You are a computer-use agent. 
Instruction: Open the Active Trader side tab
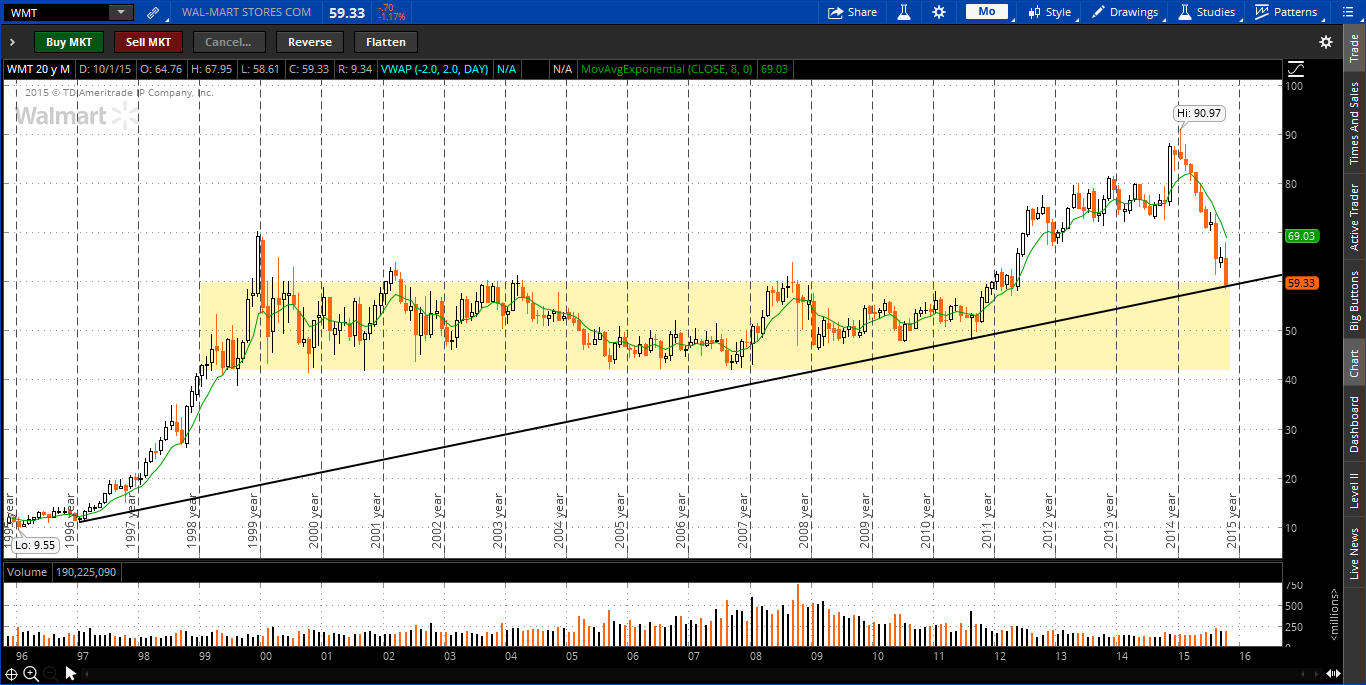tap(1355, 217)
